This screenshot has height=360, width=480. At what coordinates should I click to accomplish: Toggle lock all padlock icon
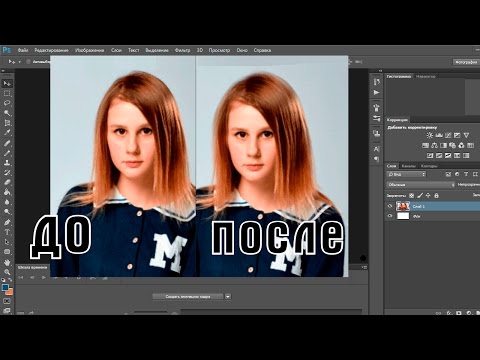pos(436,196)
